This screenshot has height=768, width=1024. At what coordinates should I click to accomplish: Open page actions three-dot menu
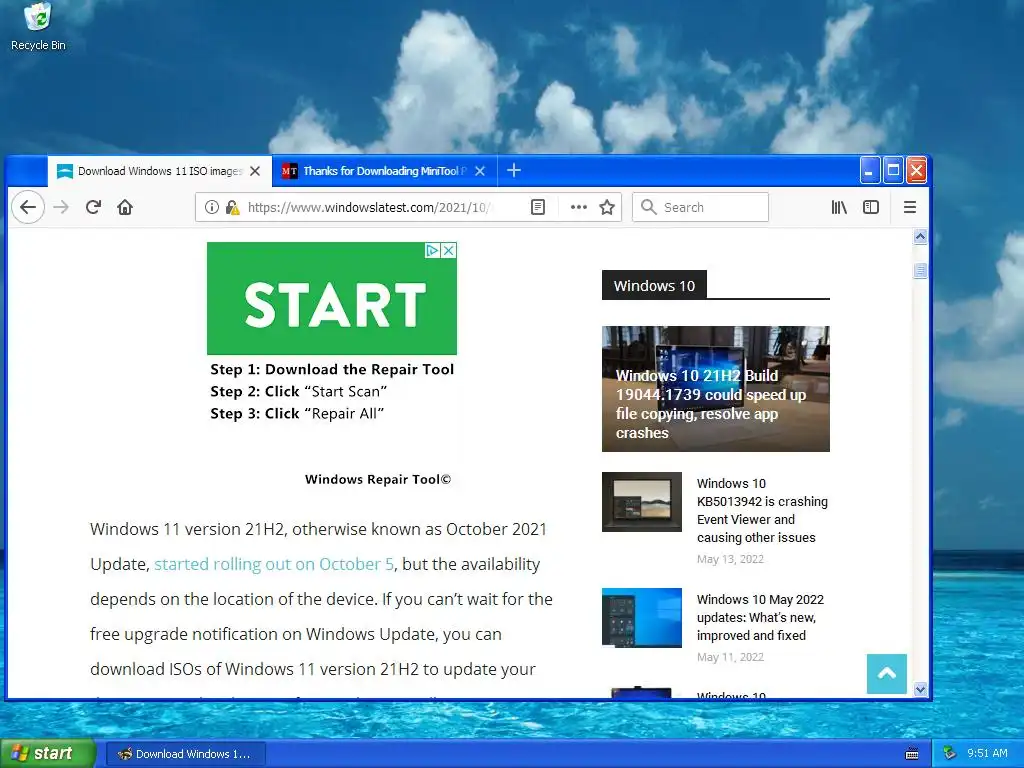tap(579, 207)
